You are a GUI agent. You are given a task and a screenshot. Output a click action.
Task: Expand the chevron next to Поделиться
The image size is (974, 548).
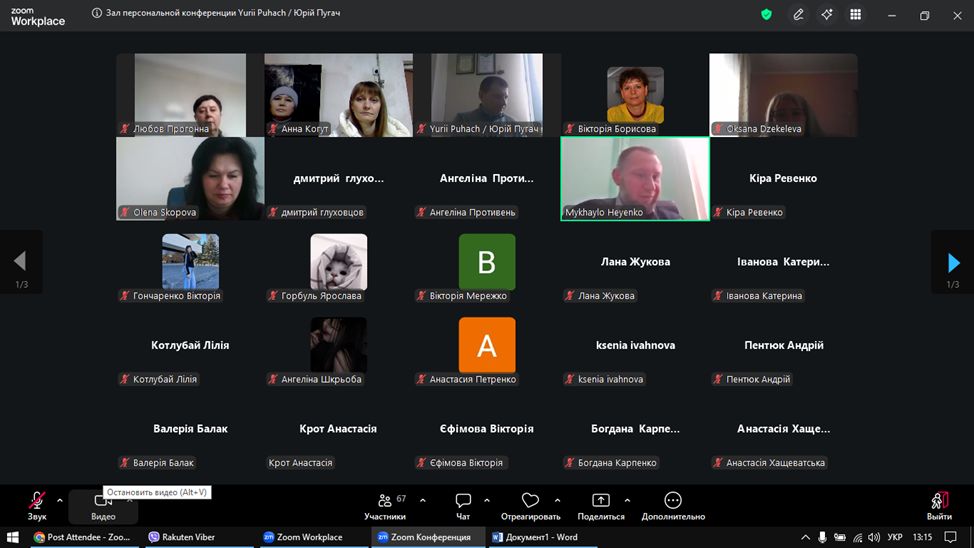point(627,500)
